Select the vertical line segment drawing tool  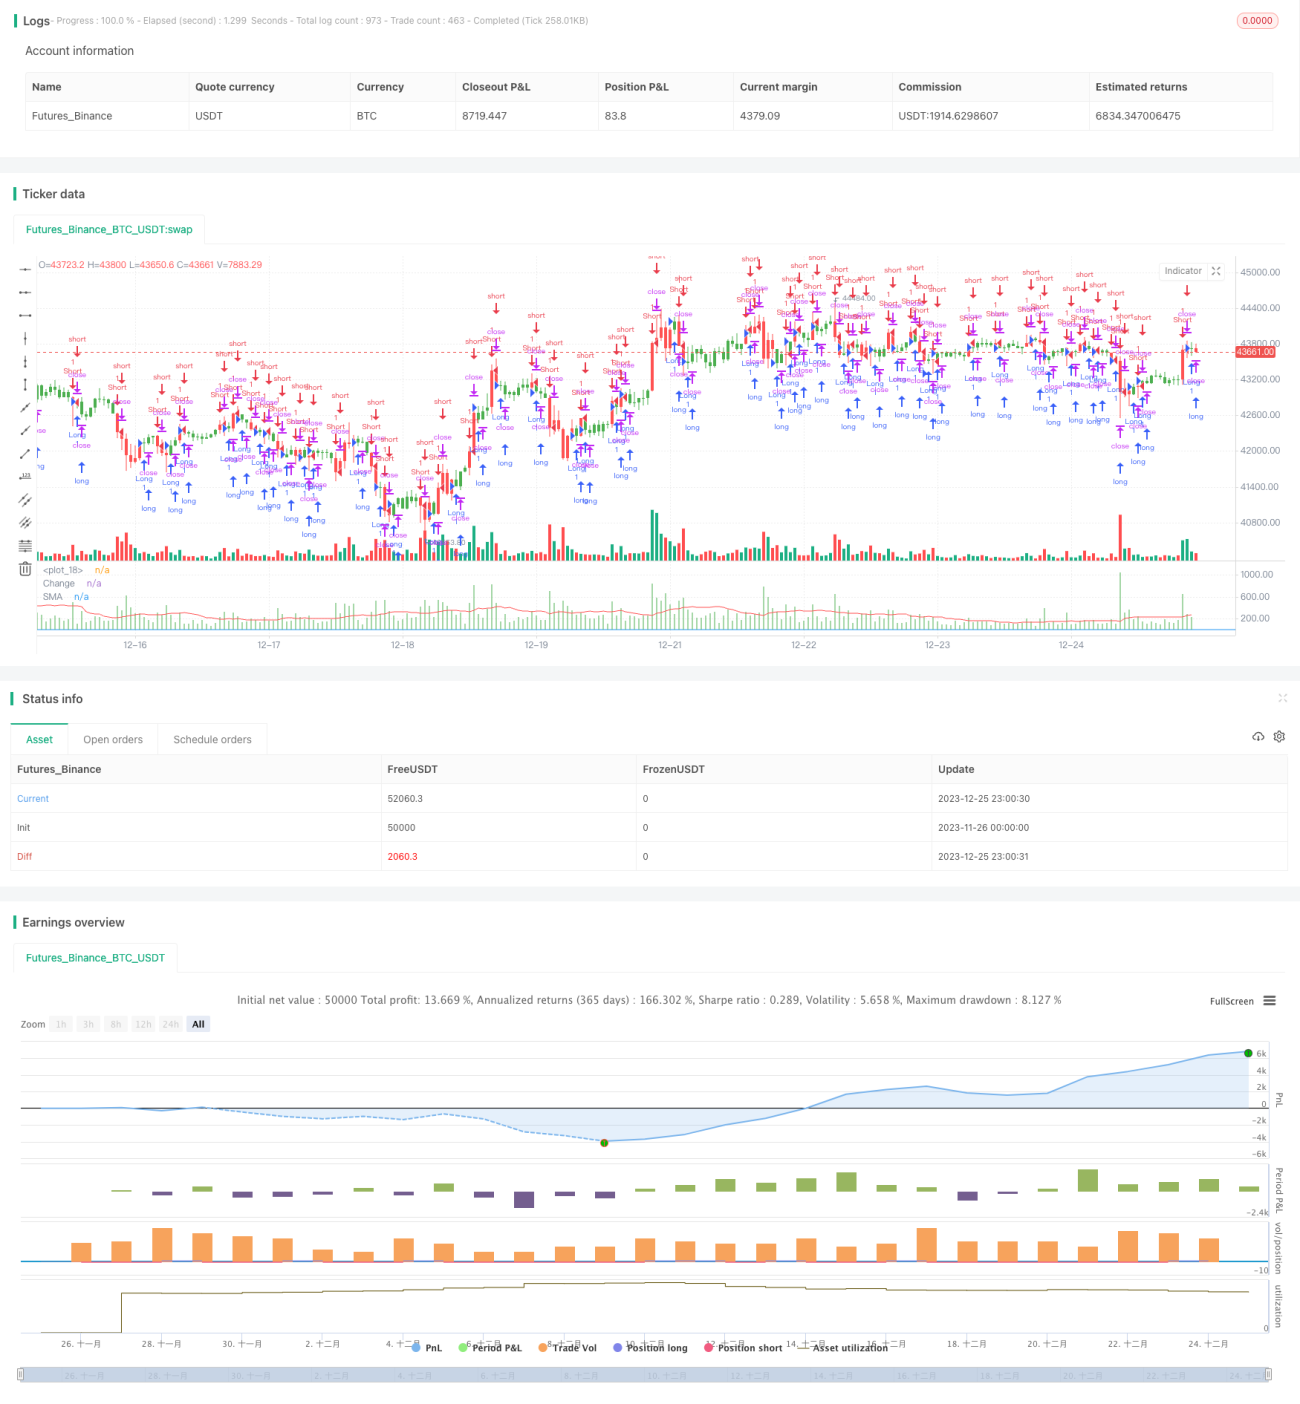point(25,385)
